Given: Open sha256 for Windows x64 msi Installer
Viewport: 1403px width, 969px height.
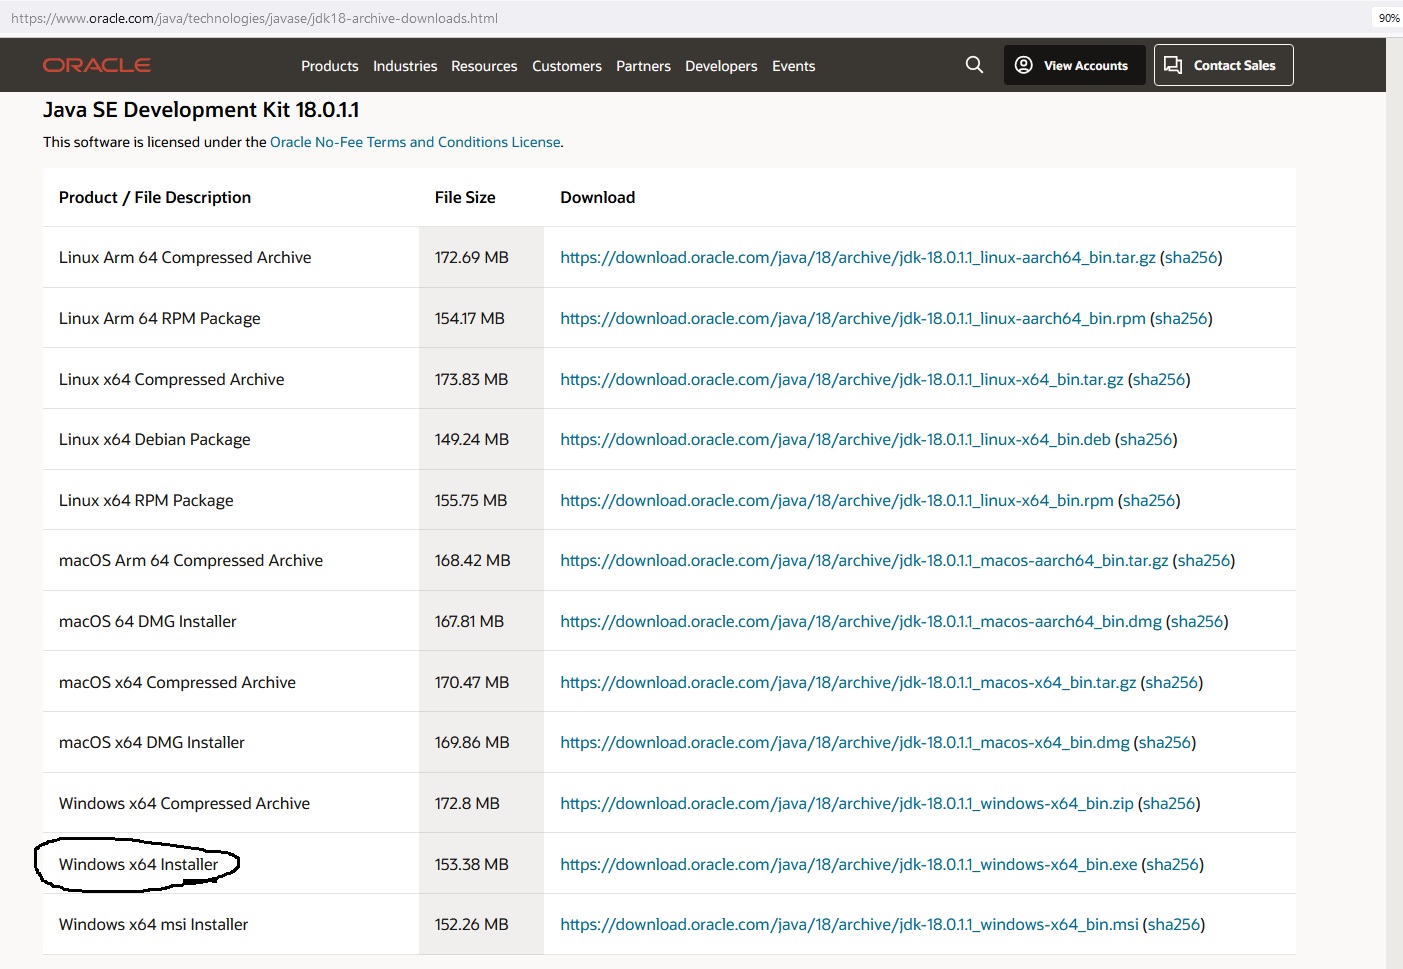Looking at the screenshot, I should click(x=1174, y=925).
